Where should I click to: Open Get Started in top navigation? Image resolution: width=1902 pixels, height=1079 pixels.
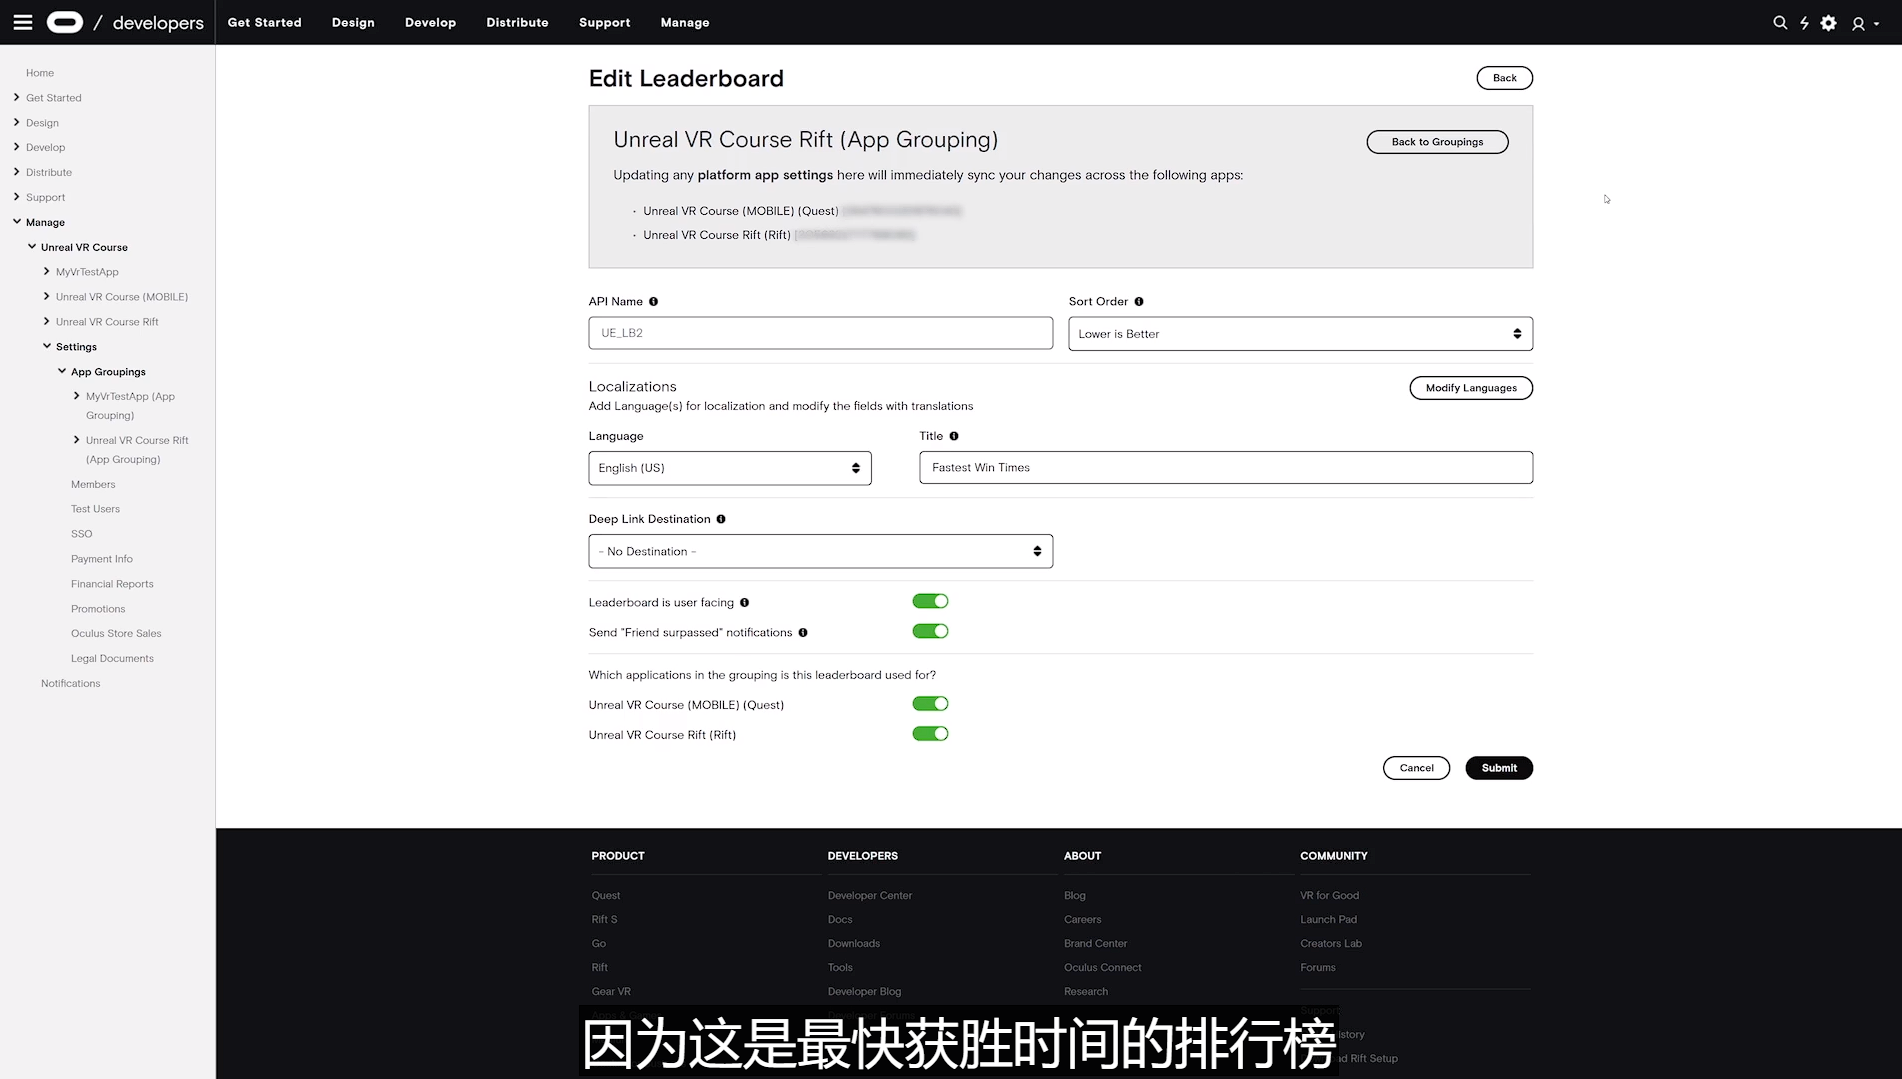(x=264, y=22)
